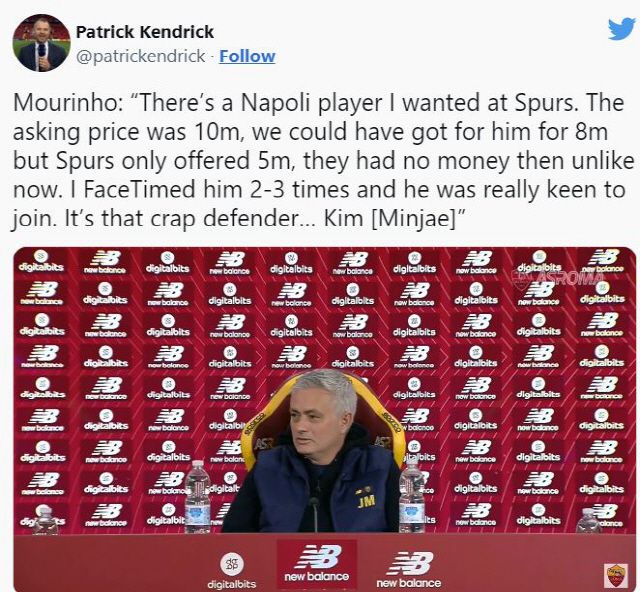Click the AS Roma crest on the desk
The height and width of the screenshot is (592, 640).
pos(615,575)
